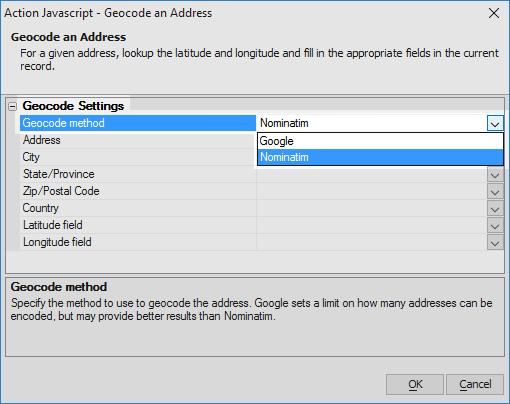The width and height of the screenshot is (510, 404).
Task: Open the State/Province field dropdown
Action: tap(495, 174)
